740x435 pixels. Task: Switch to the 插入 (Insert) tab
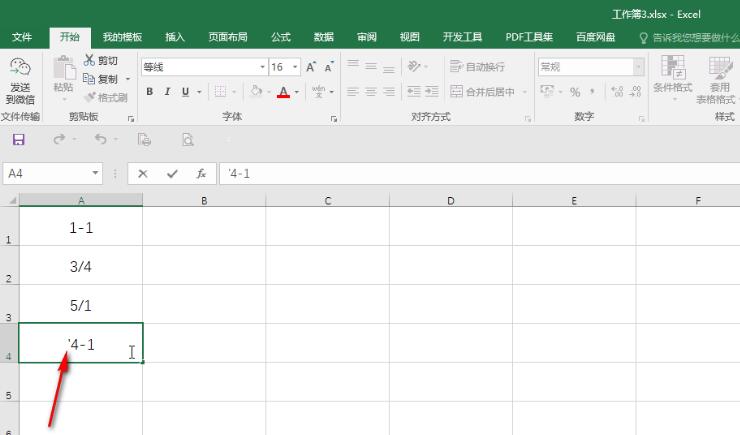coord(175,37)
